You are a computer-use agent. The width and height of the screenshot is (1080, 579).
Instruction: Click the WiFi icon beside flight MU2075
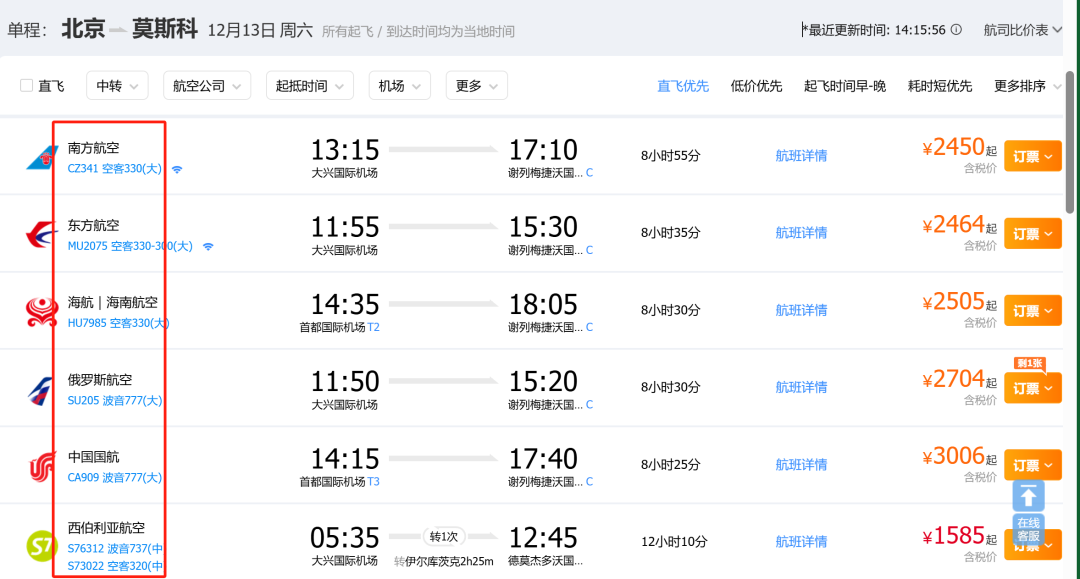click(208, 246)
